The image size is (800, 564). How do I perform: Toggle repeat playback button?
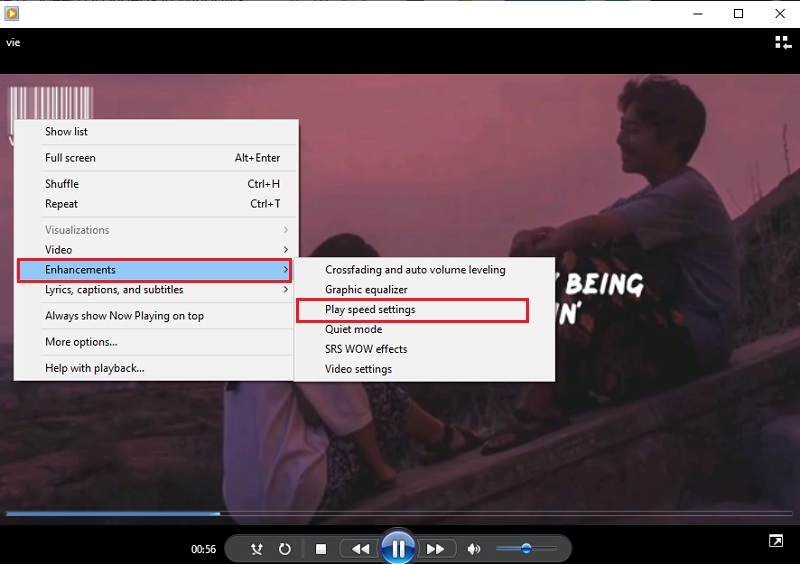(285, 549)
